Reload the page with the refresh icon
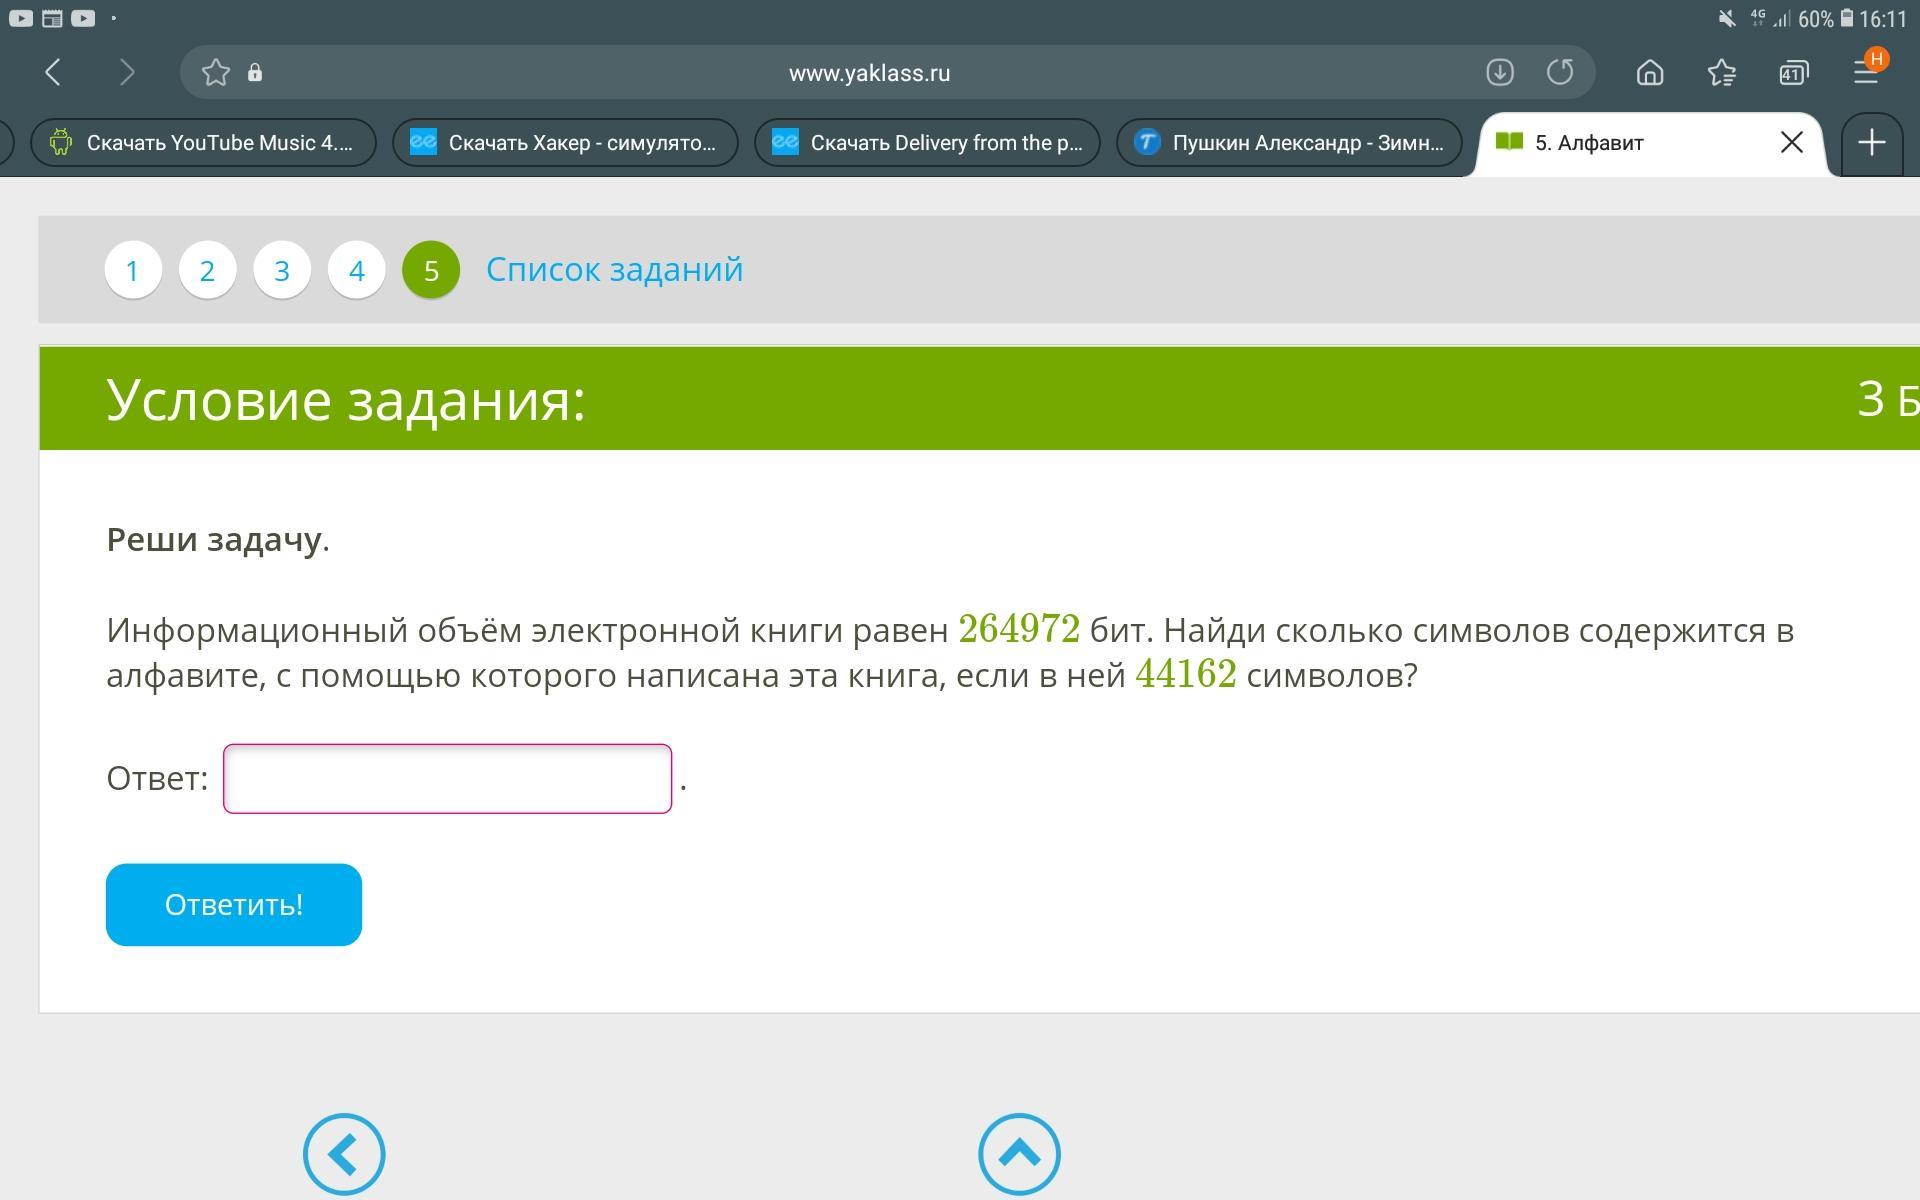Screen dimensions: 1920x1200 pos(1560,72)
